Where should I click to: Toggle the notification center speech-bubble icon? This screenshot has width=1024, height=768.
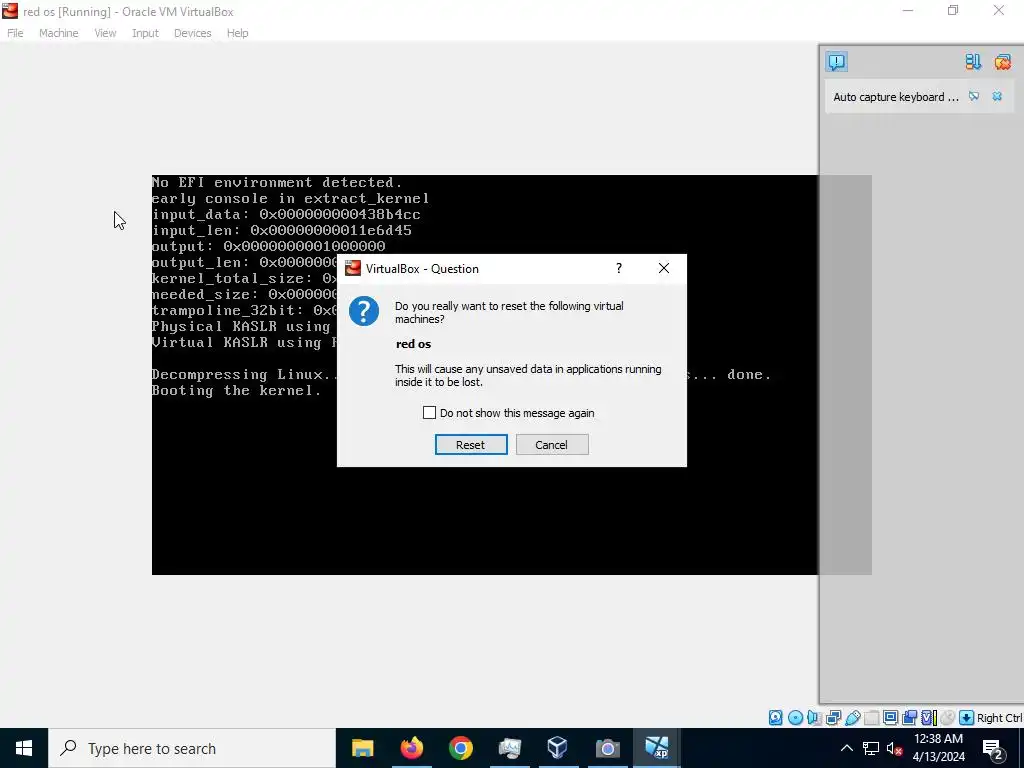click(x=837, y=62)
